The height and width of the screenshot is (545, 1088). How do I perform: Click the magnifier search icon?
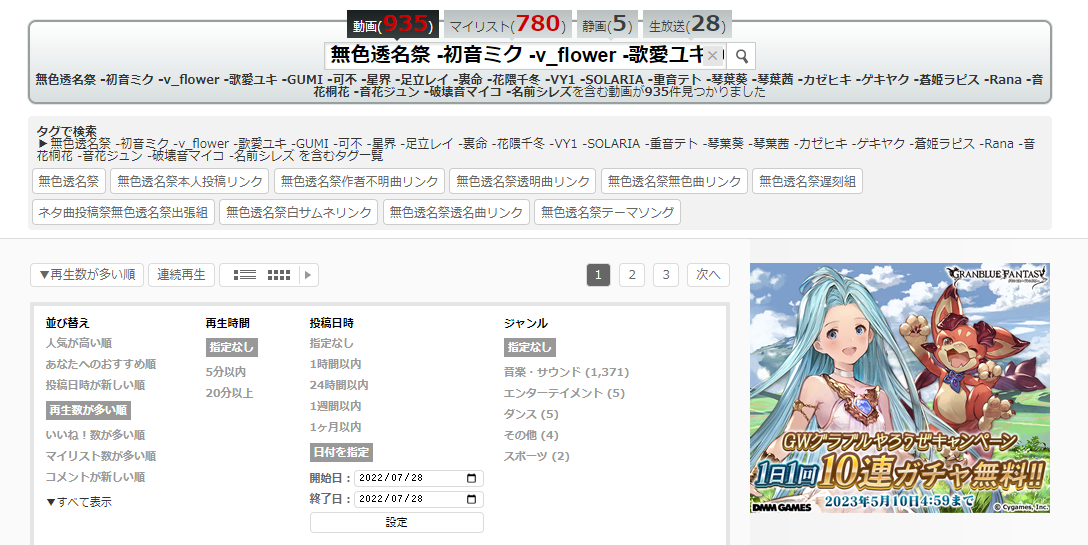(742, 56)
